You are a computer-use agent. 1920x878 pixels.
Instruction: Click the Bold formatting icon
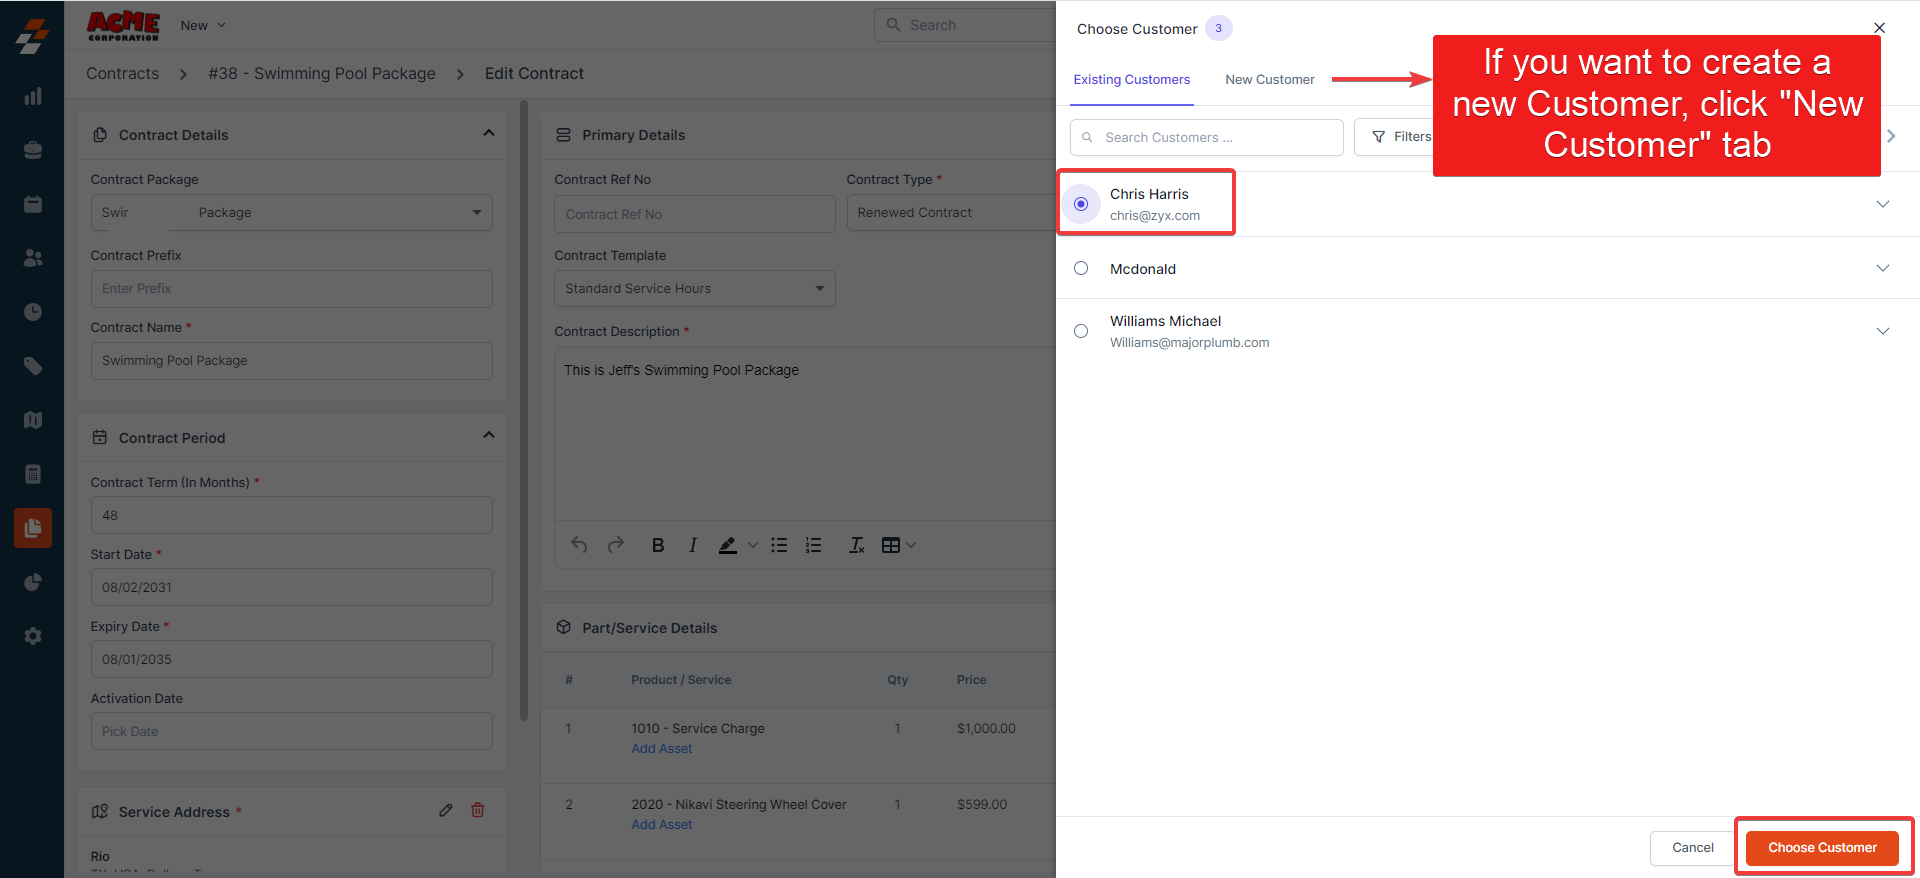[658, 545]
